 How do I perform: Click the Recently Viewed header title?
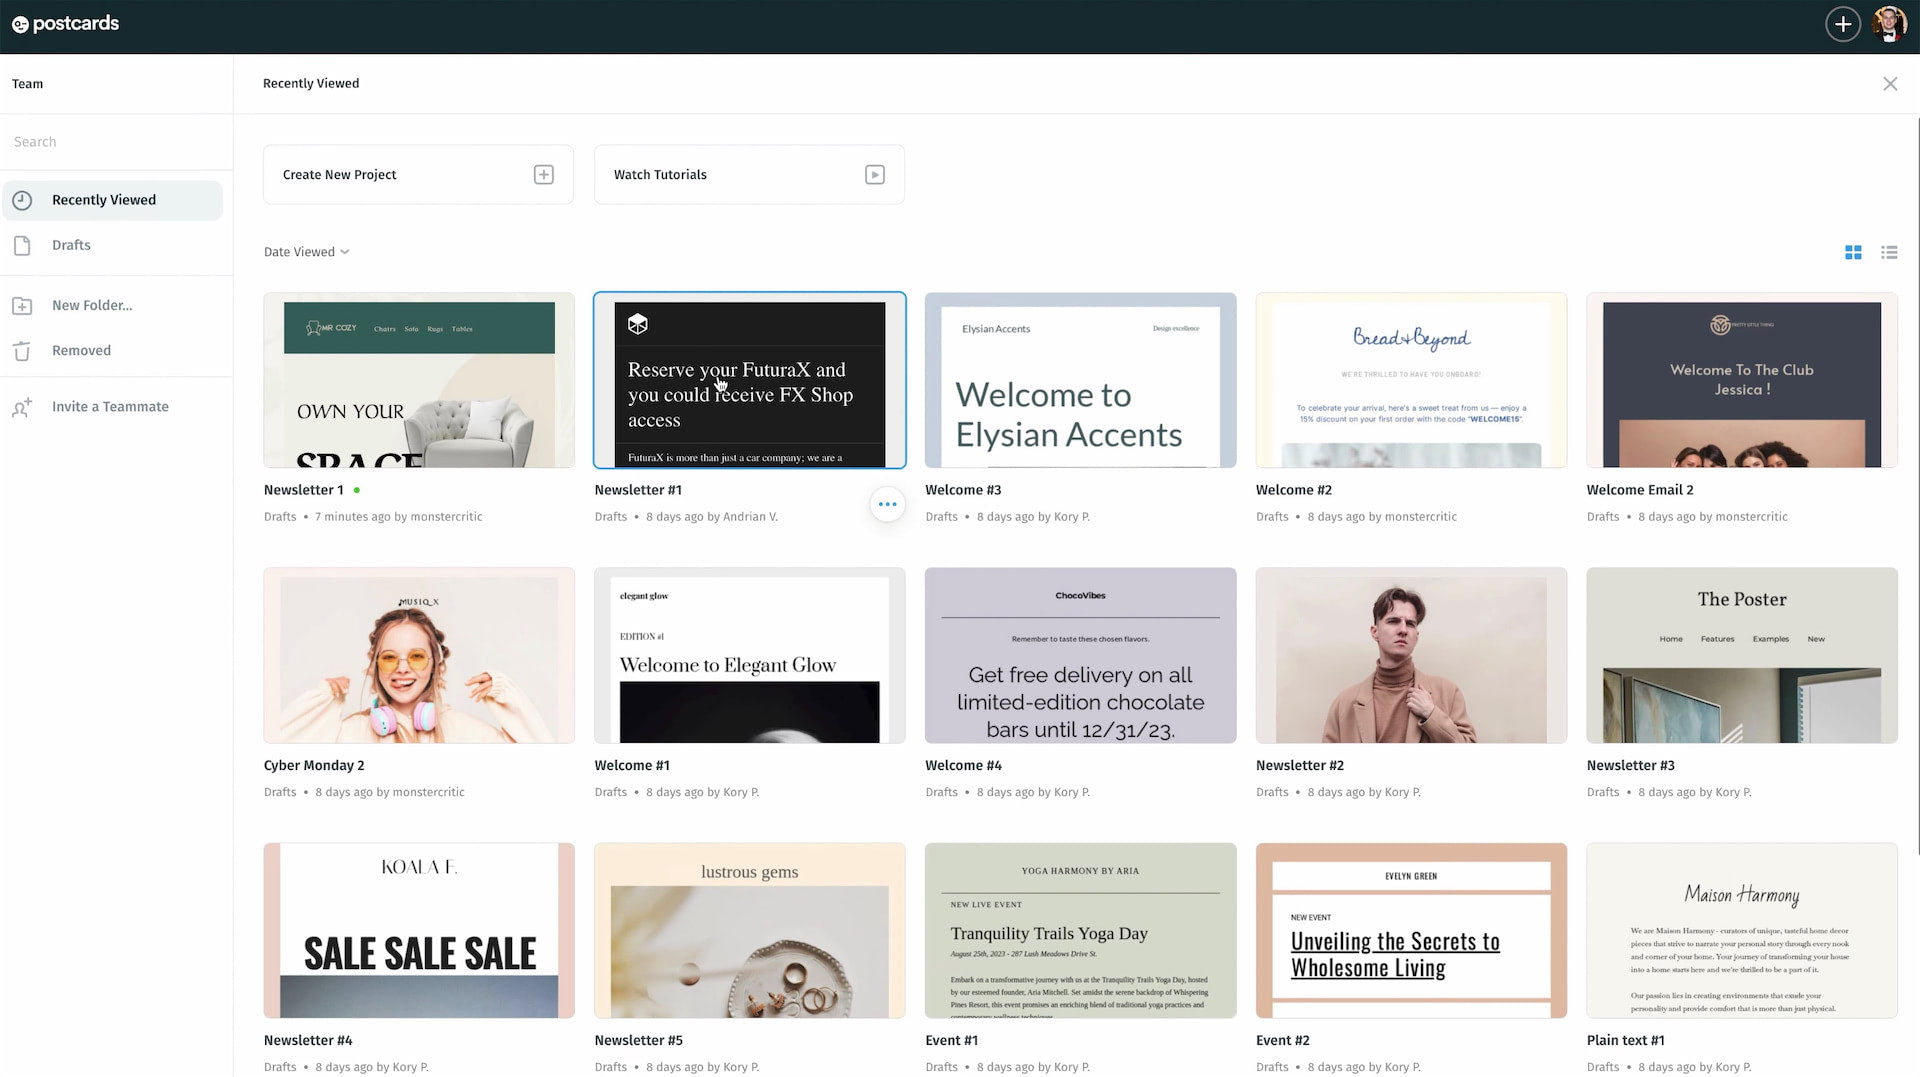click(311, 84)
